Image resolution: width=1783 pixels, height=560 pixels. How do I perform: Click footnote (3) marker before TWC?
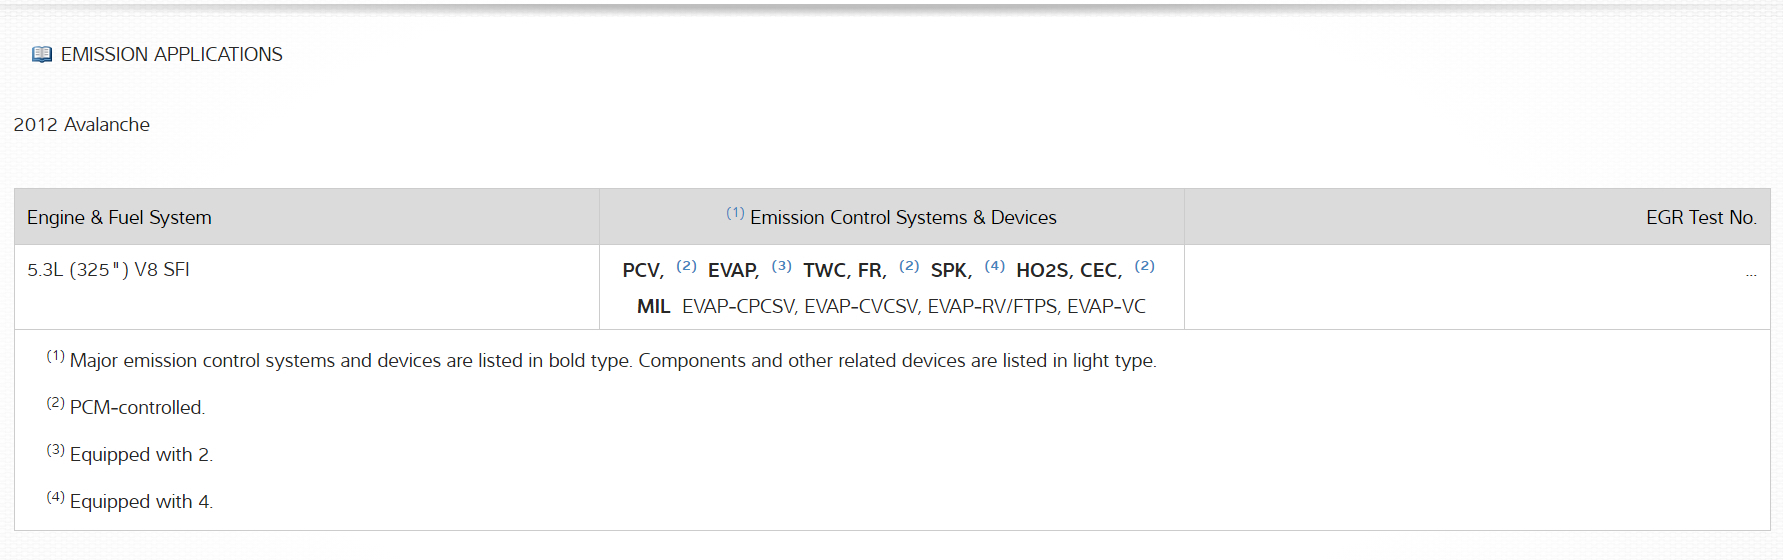(x=781, y=266)
